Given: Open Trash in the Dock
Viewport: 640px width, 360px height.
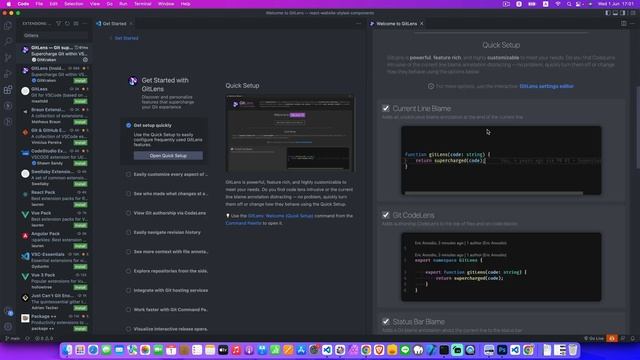Looking at the screenshot, I should (573, 350).
